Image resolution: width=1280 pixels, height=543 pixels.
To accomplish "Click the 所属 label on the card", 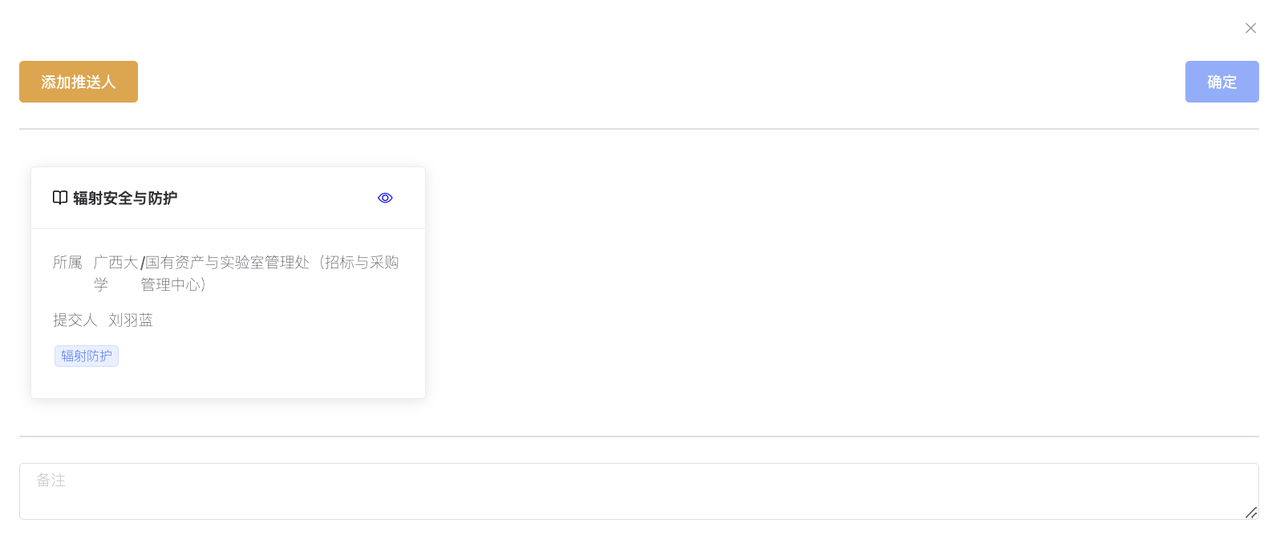I will point(68,262).
